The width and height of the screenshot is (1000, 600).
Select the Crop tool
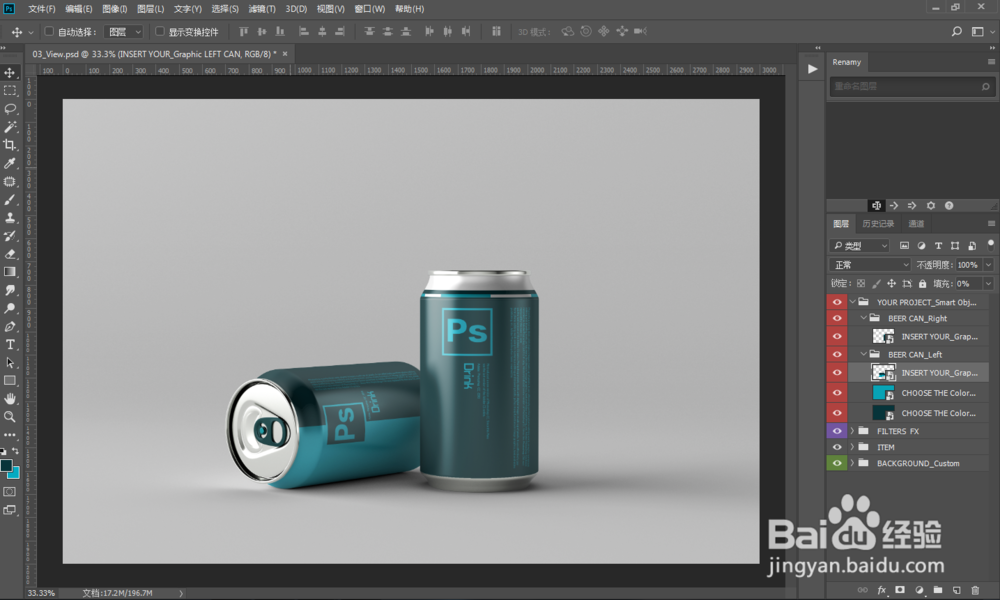coord(10,145)
